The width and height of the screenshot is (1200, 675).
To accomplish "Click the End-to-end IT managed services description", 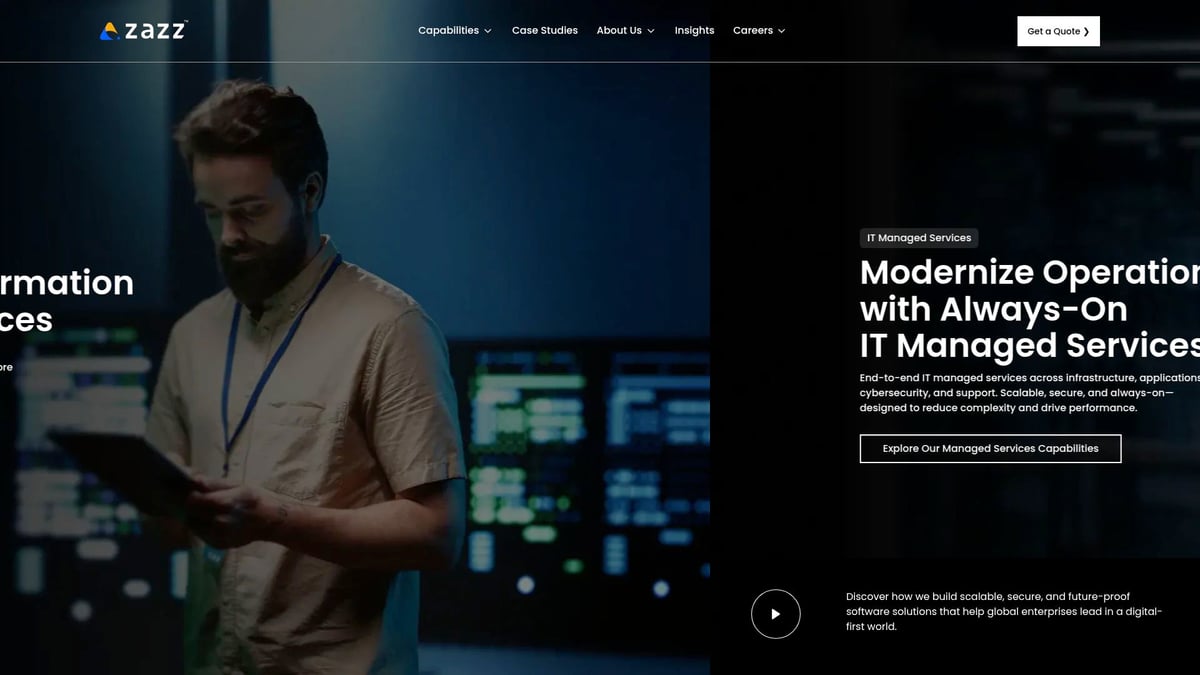I will pos(1030,393).
